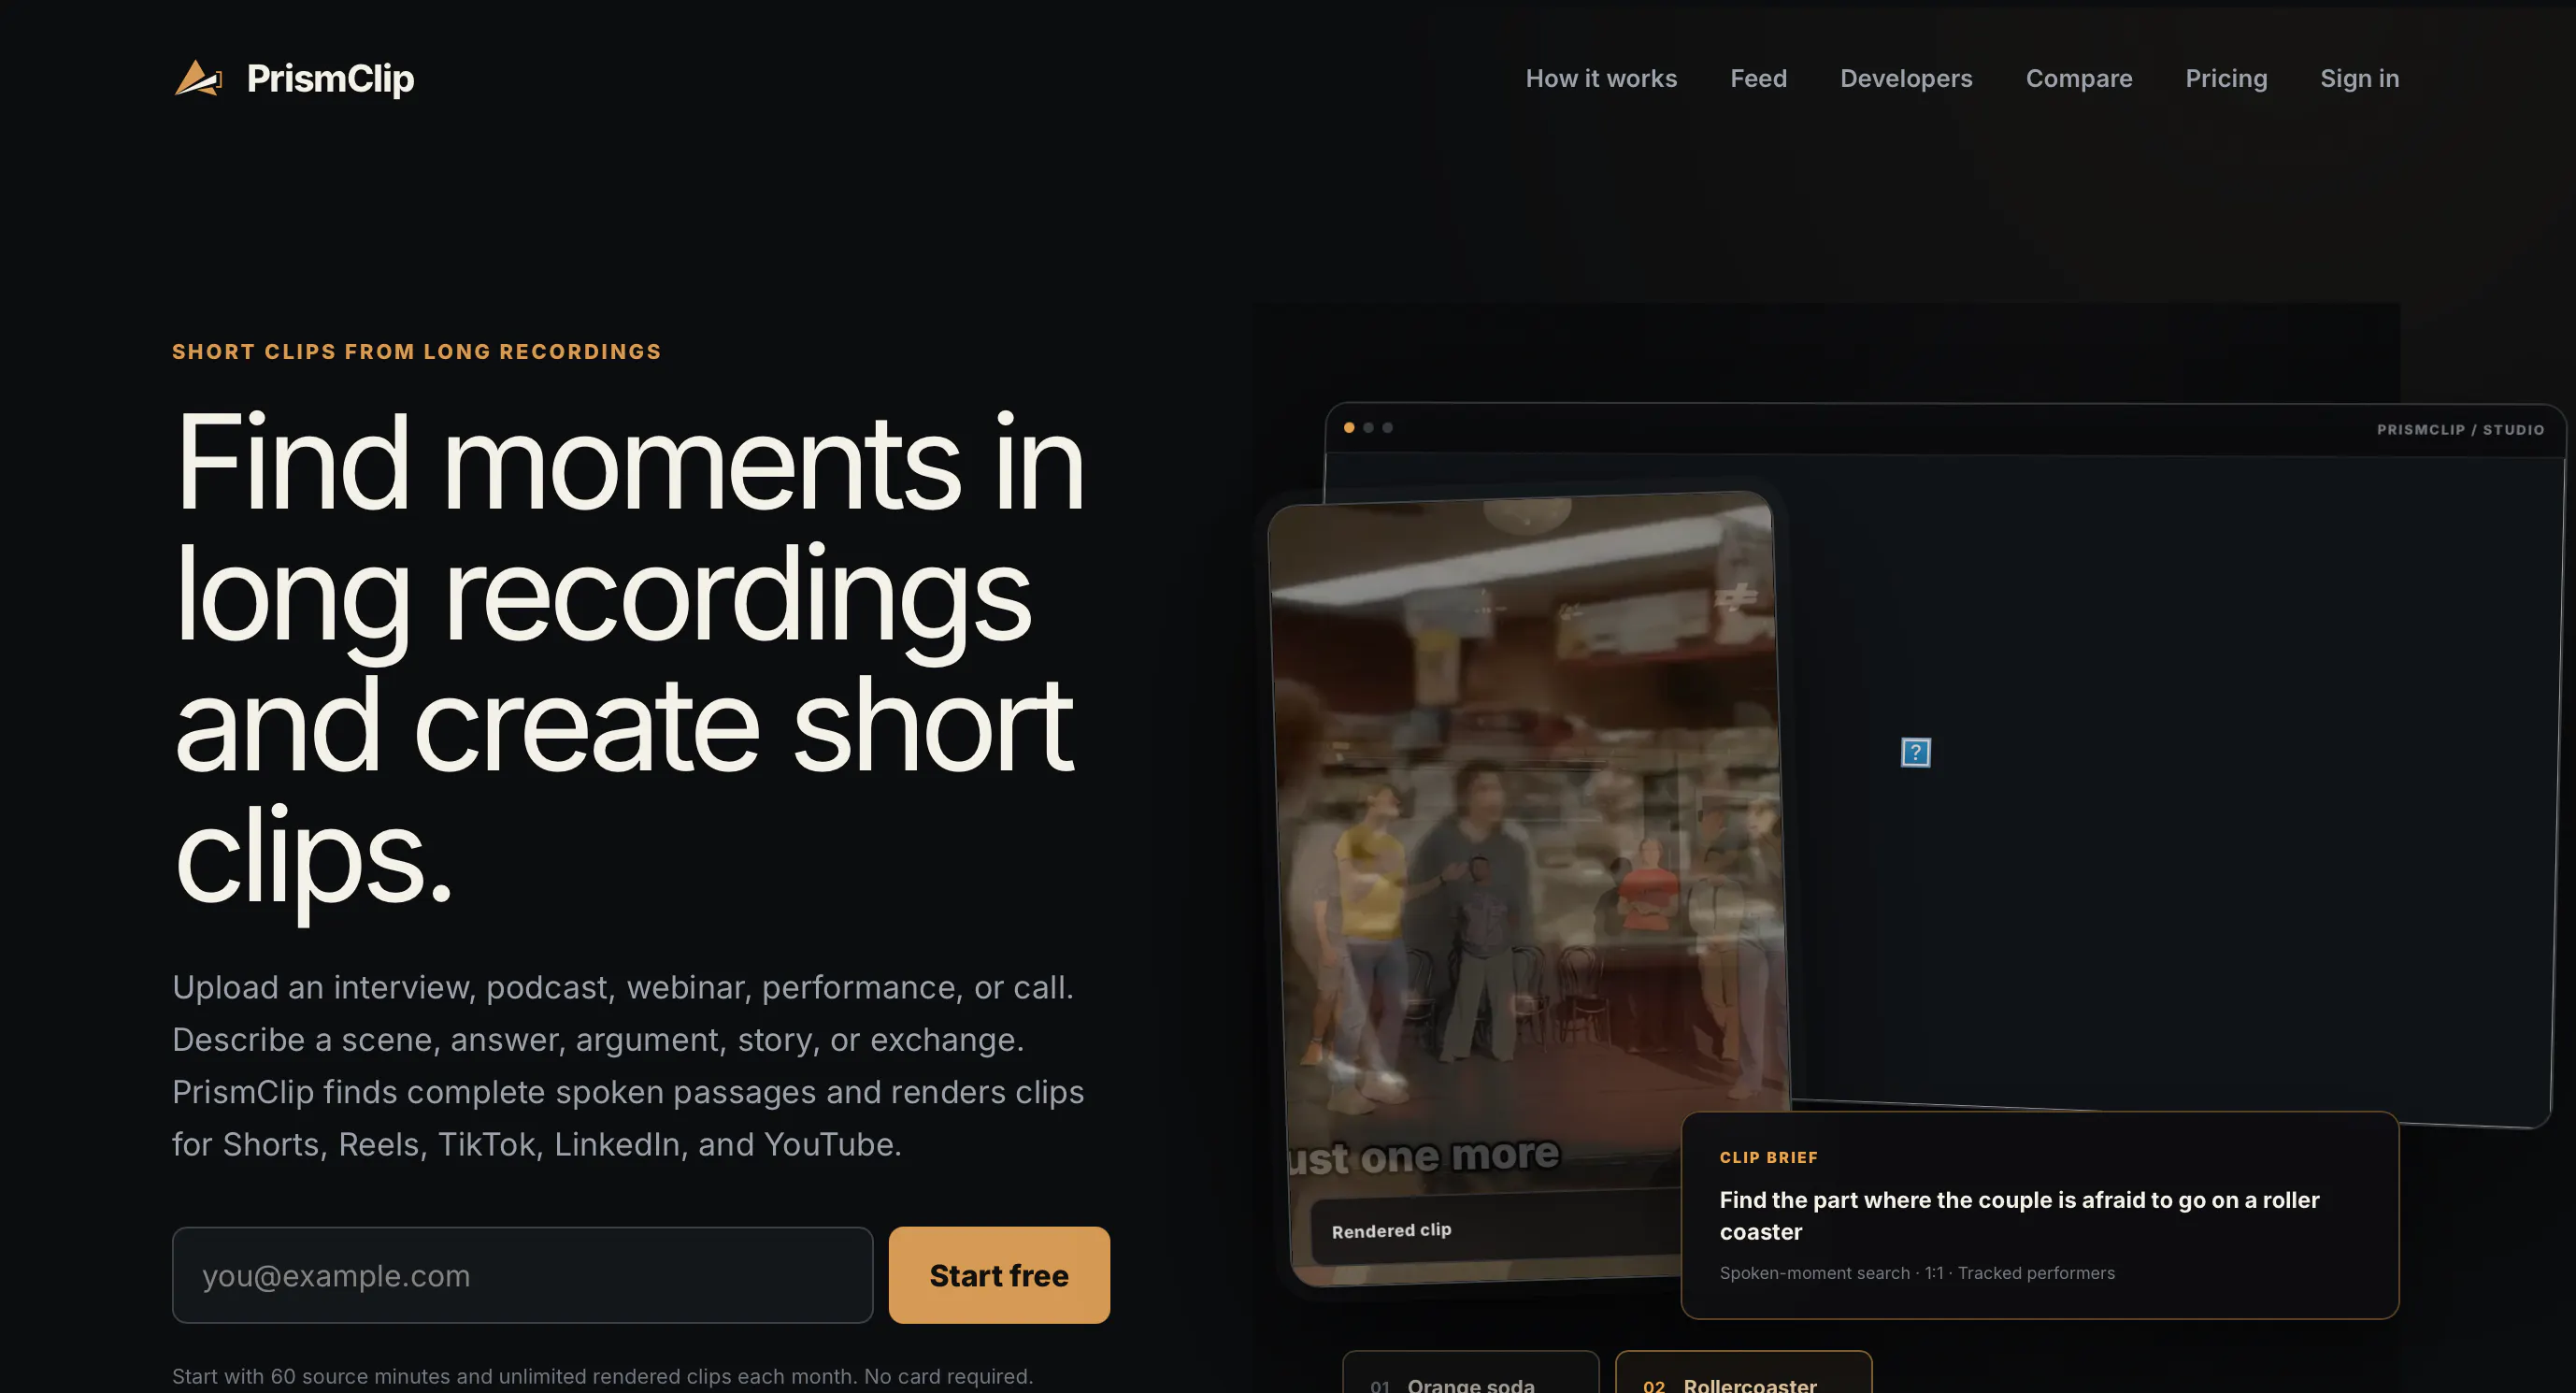Image resolution: width=2576 pixels, height=1393 pixels.
Task: Click 'Spoken-moment search · 1:1 · Tracked performers' text
Action: (1917, 1273)
